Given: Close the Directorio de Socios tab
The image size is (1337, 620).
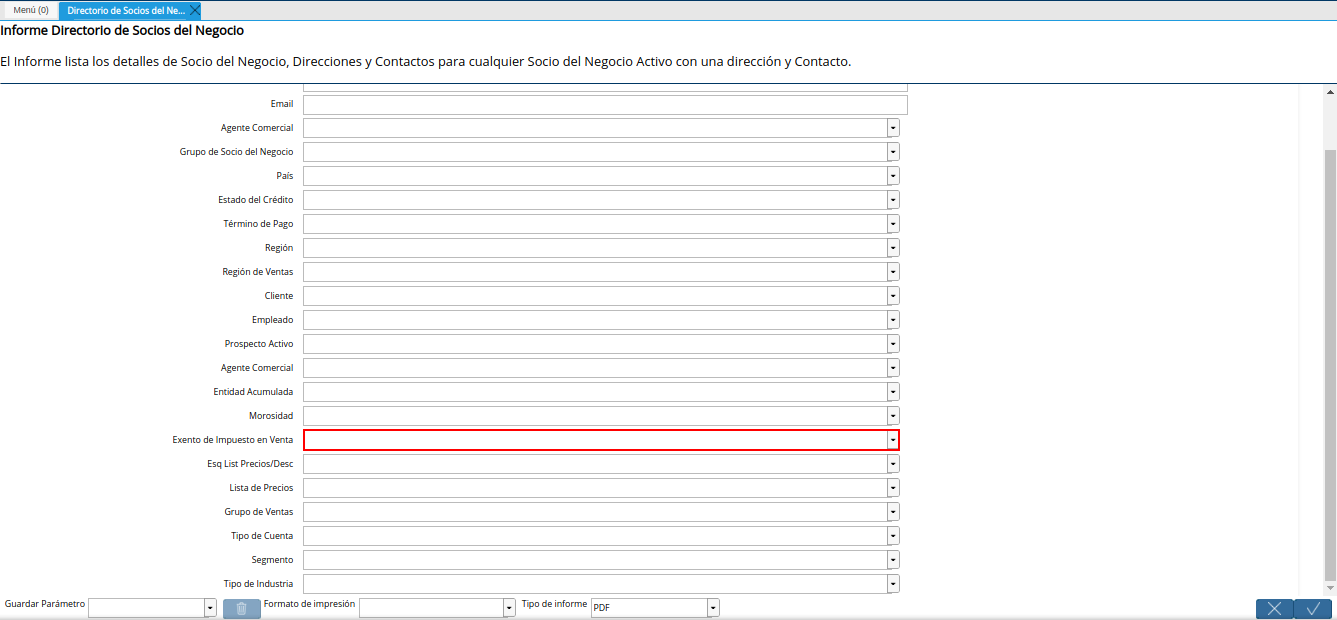Looking at the screenshot, I should tap(195, 10).
